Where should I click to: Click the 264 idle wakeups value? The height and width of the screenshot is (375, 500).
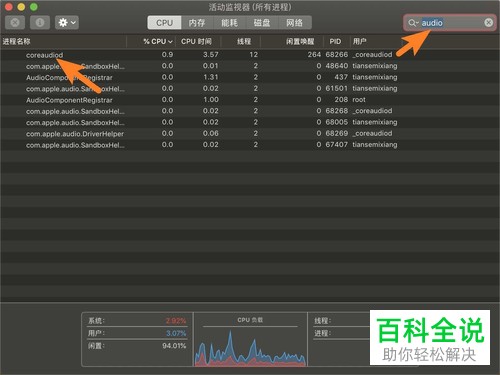pyautogui.click(x=314, y=55)
